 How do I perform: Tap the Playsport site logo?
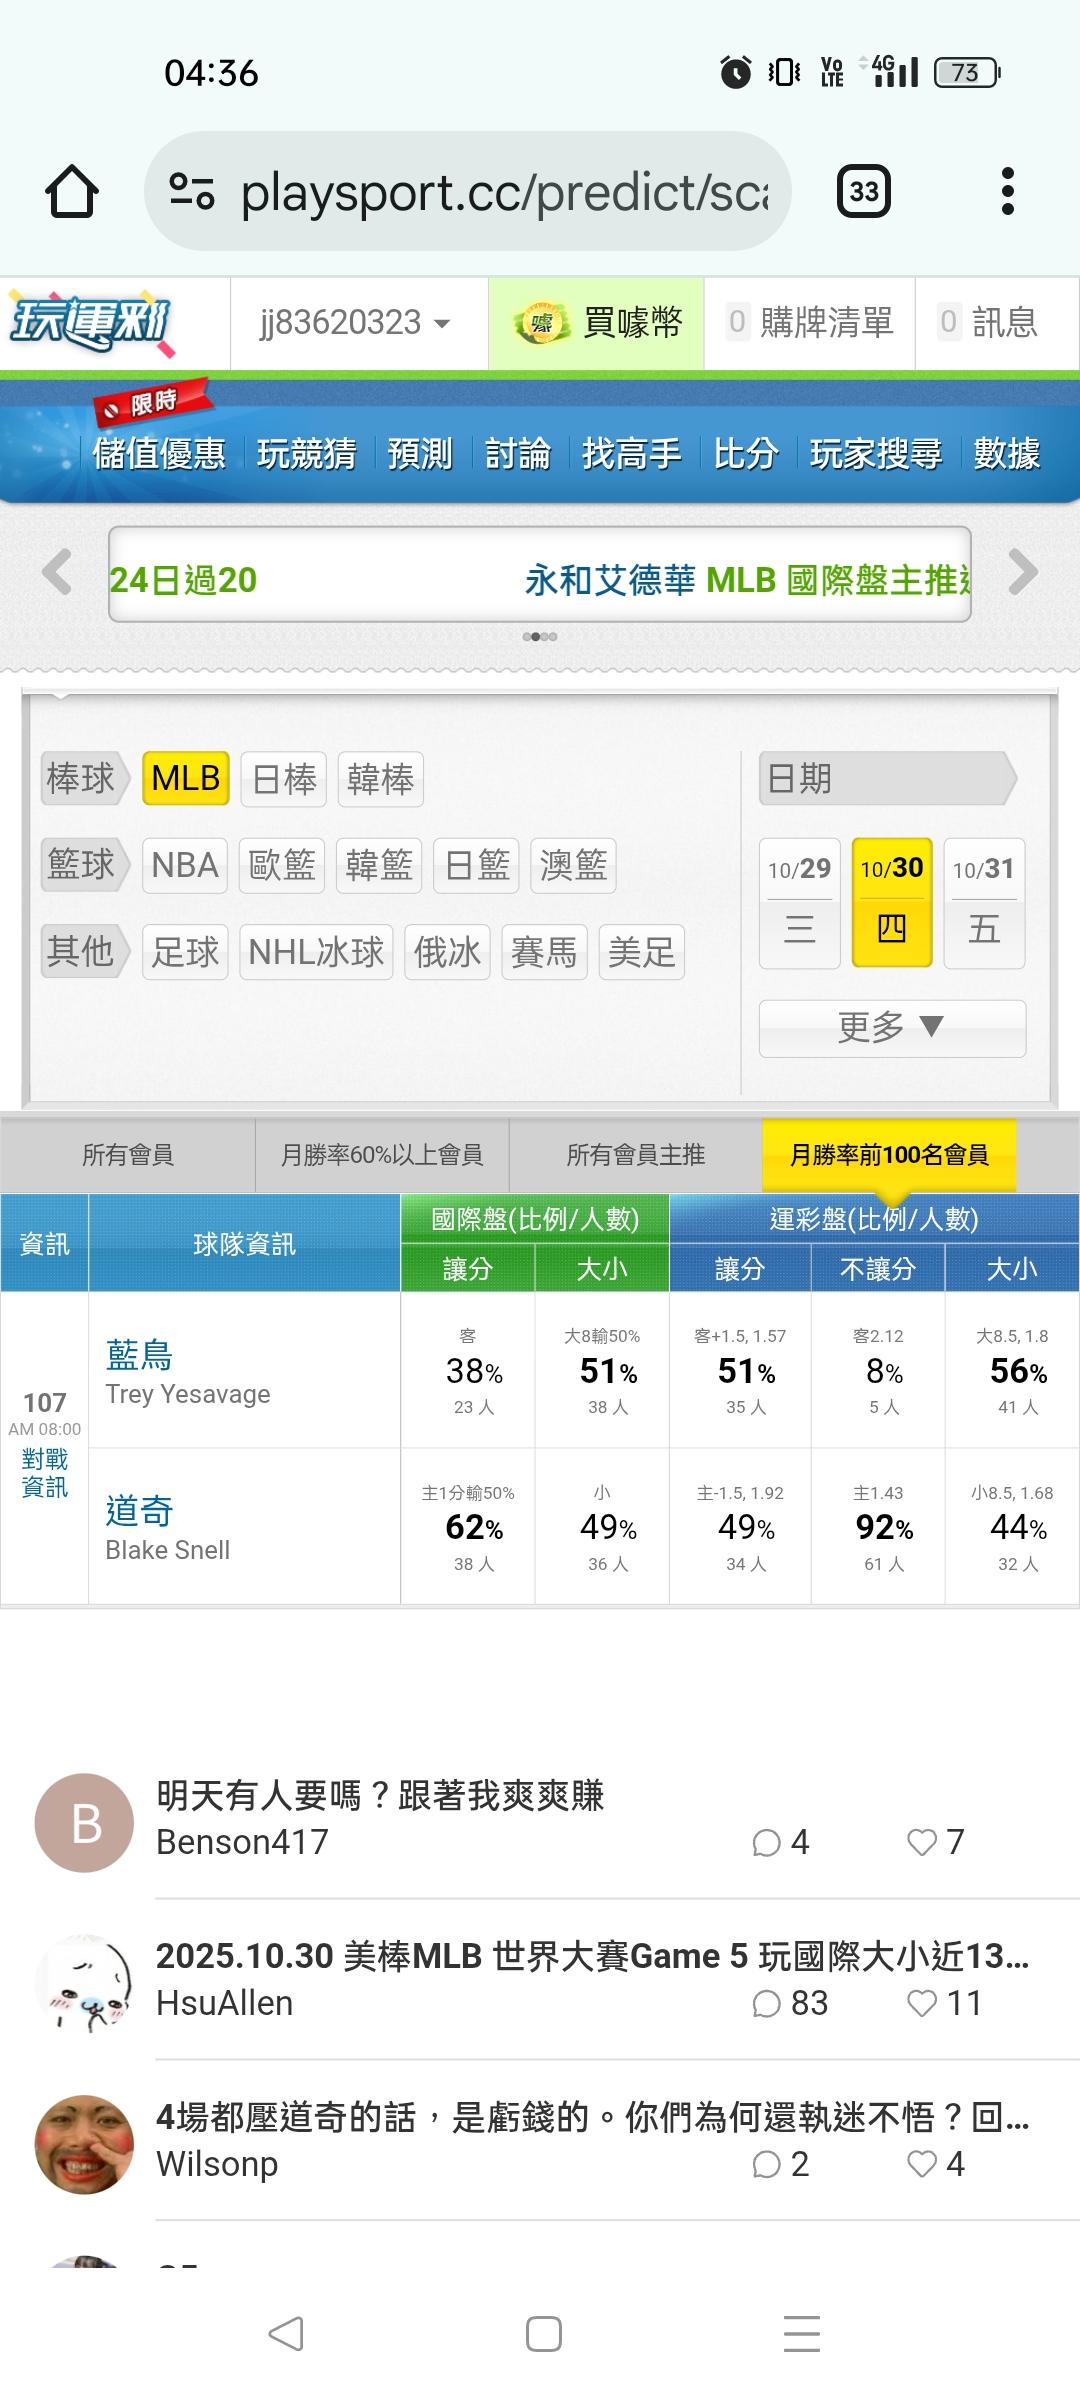(92, 322)
